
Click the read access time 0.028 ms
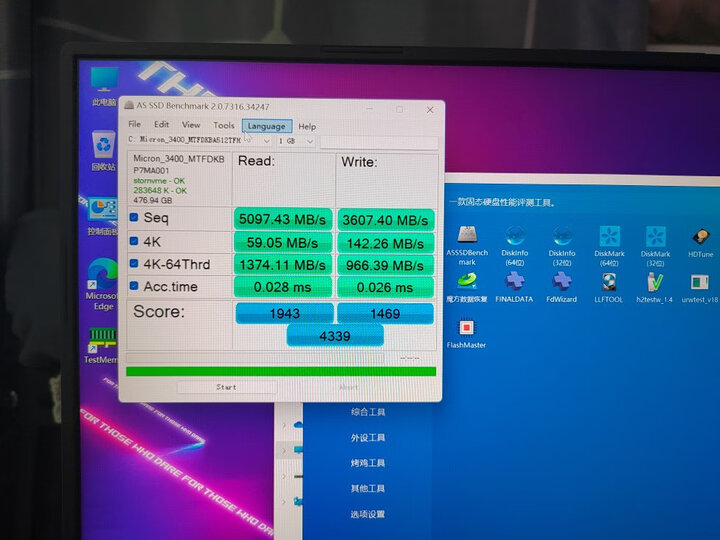(282, 287)
